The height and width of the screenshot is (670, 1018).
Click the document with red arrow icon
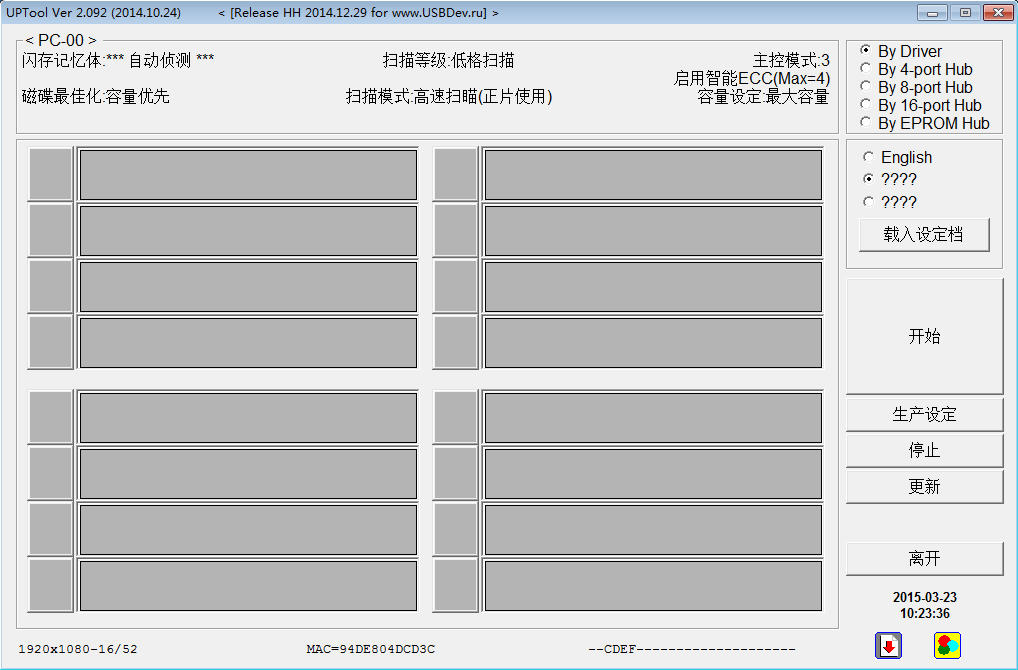[x=888, y=646]
